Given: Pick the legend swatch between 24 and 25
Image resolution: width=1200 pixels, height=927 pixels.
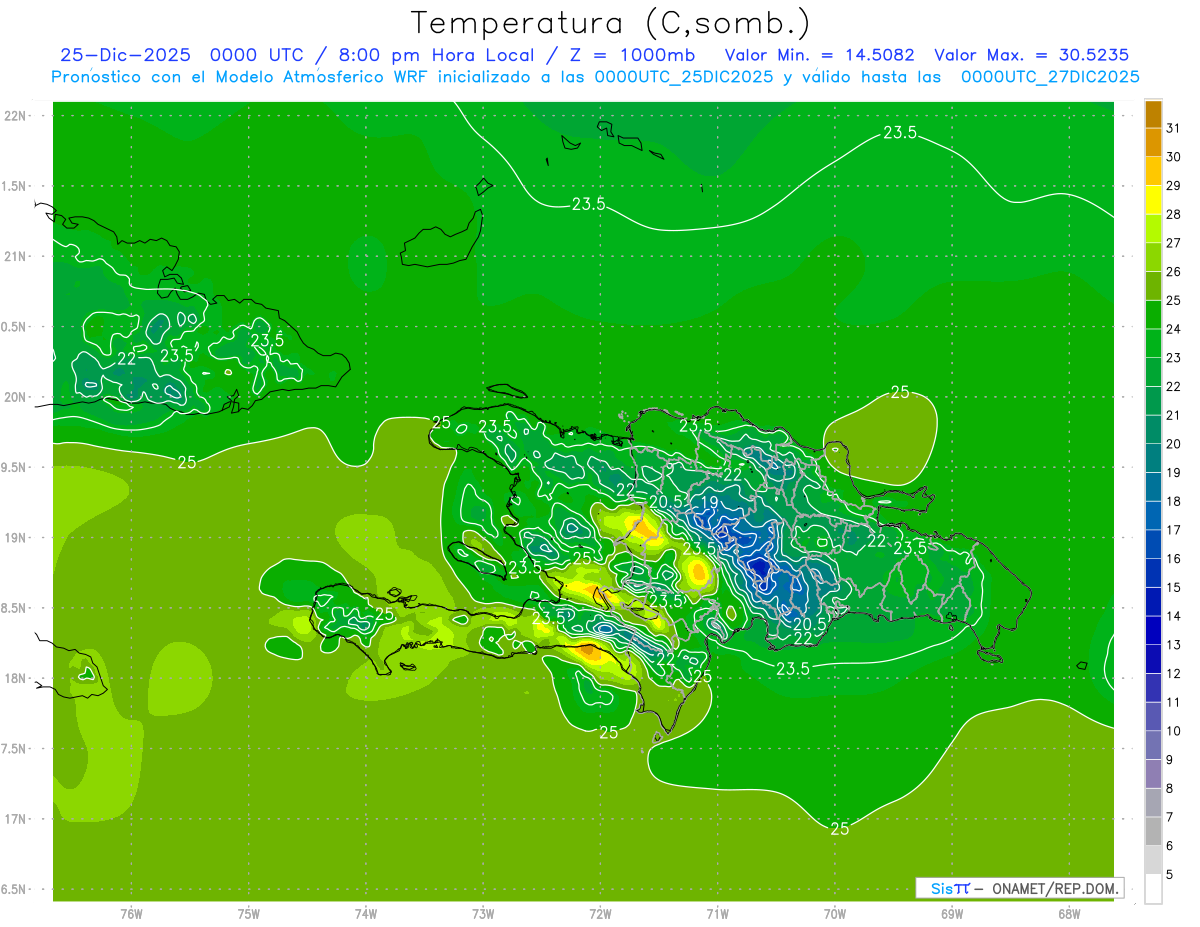Looking at the screenshot, I should (1153, 314).
